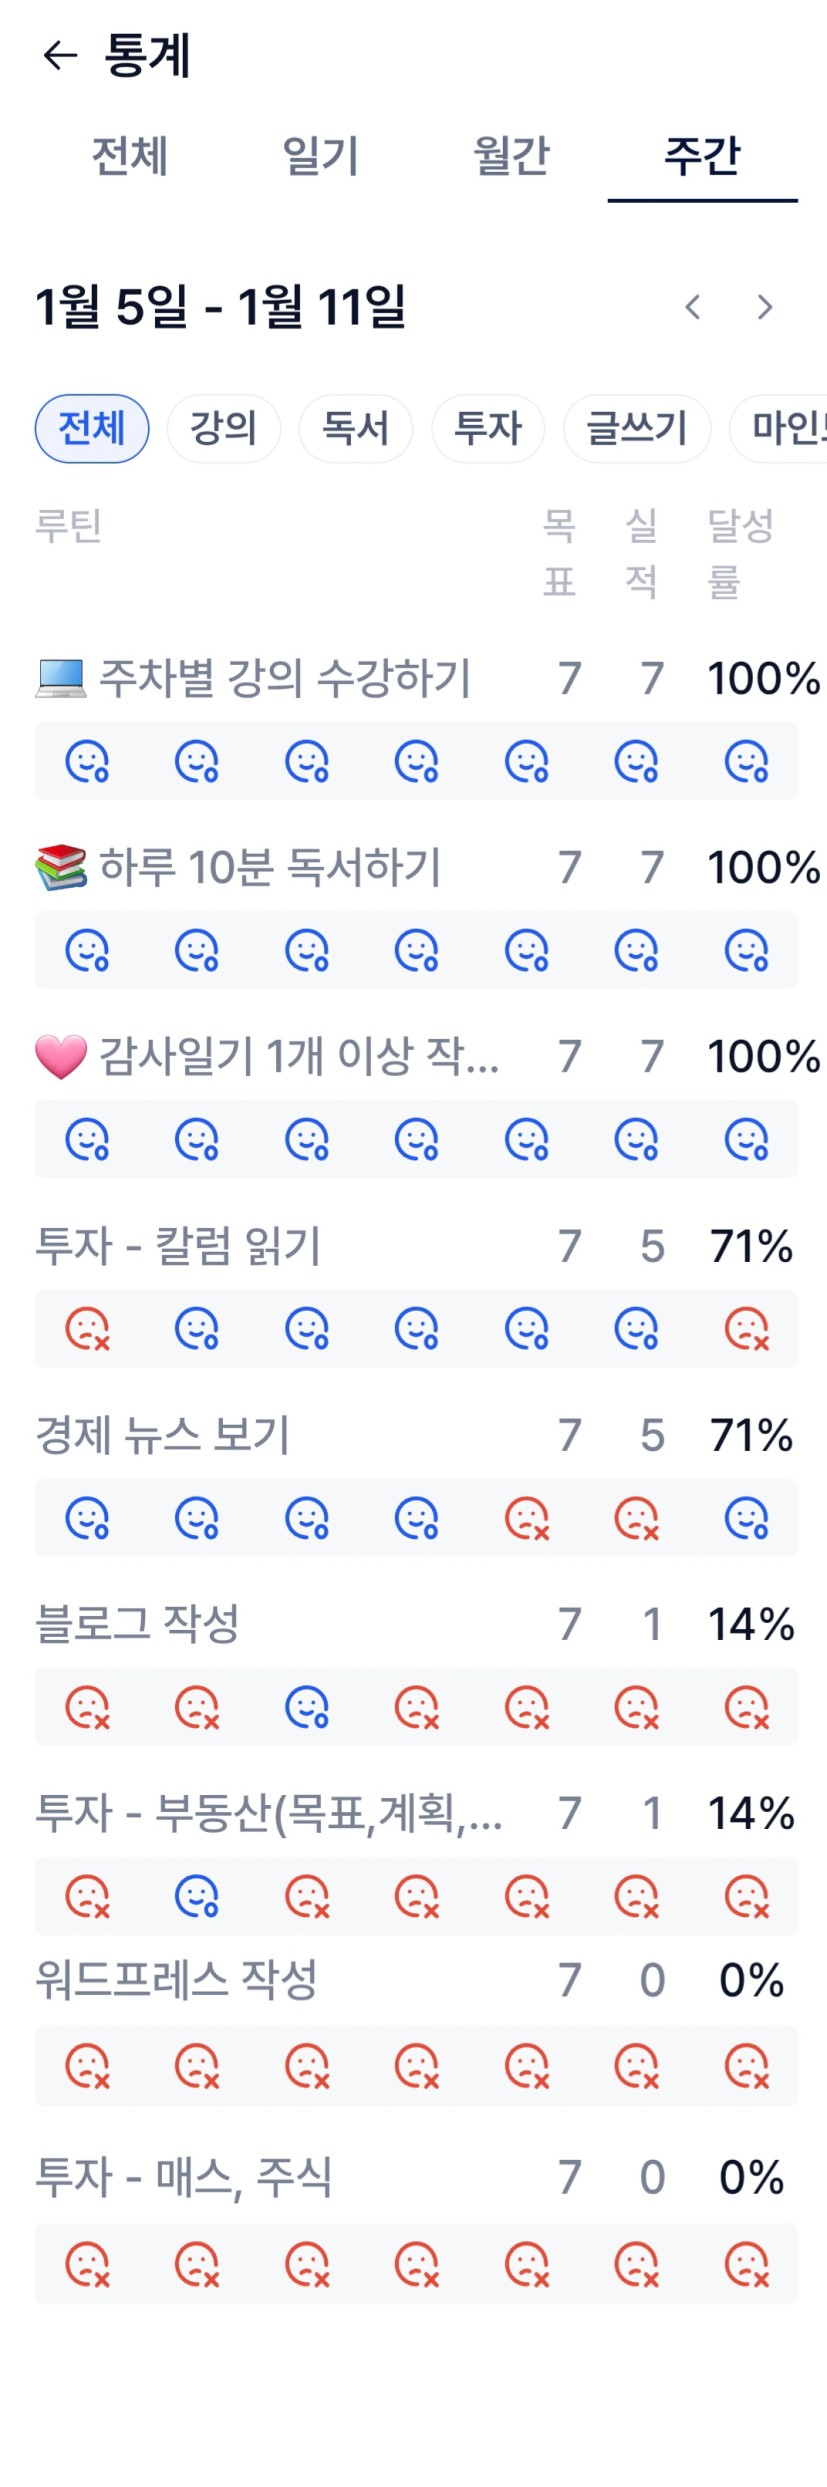Tap last day face for 하루 10분 독서하기
The width and height of the screenshot is (827, 2487).
746,950
